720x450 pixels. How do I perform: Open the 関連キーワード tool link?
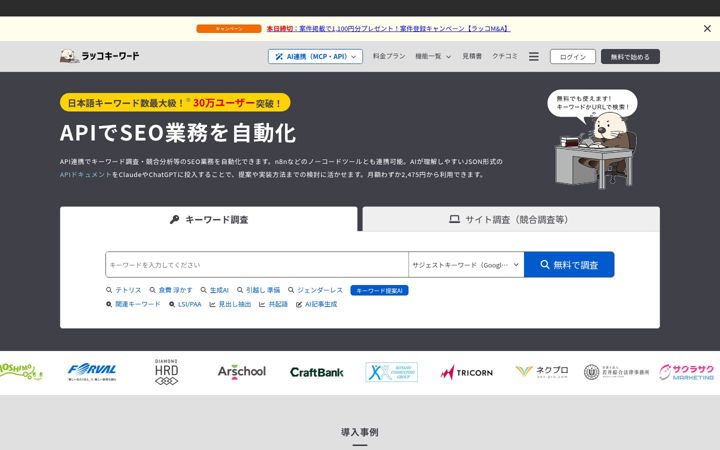[x=133, y=304]
